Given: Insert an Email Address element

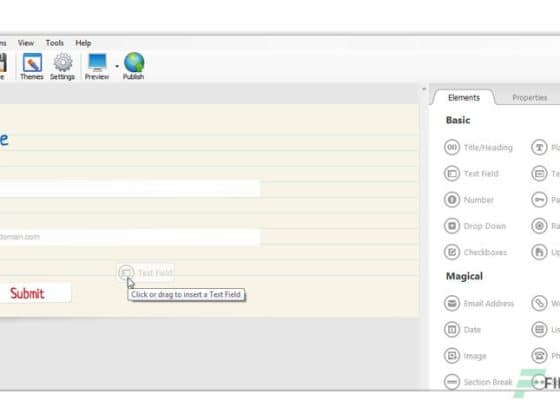Looking at the screenshot, I should coord(479,303).
